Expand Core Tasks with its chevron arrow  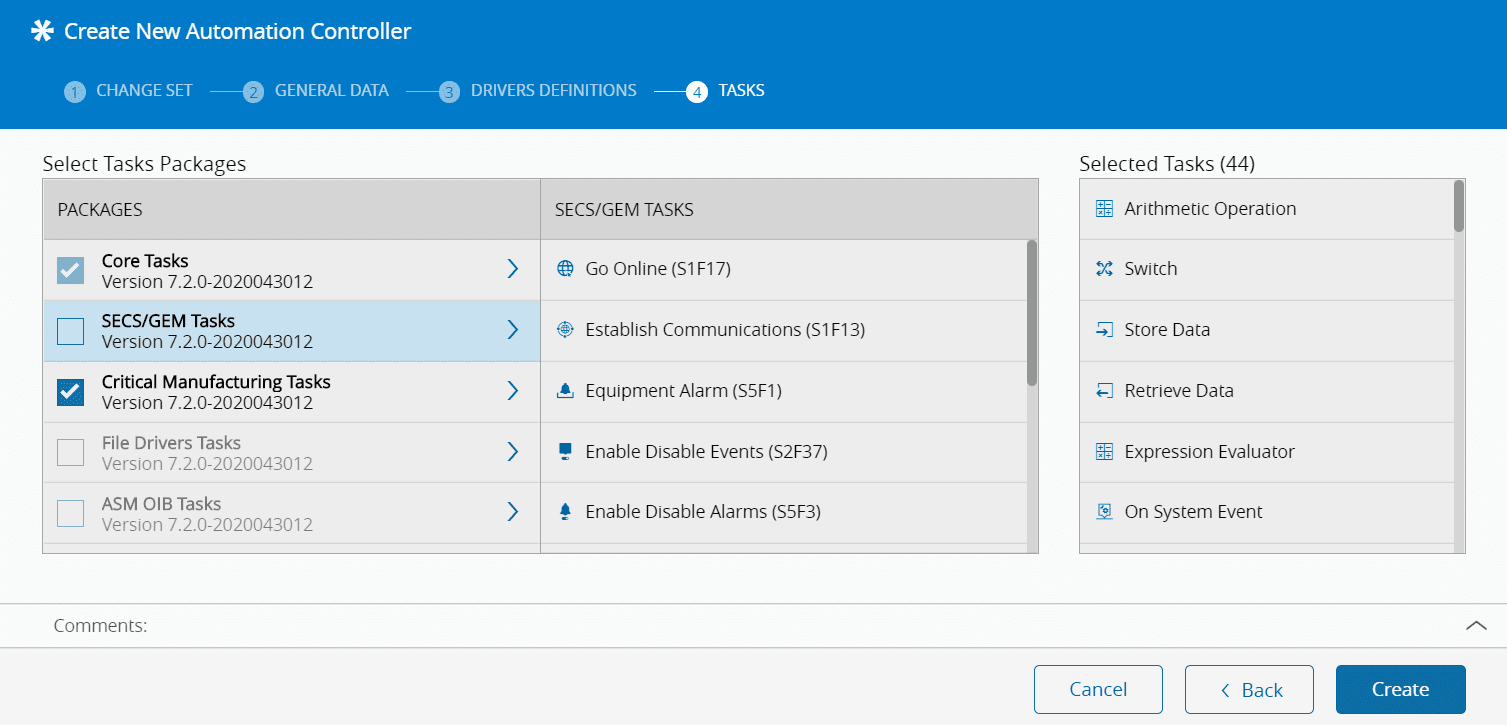pos(512,269)
